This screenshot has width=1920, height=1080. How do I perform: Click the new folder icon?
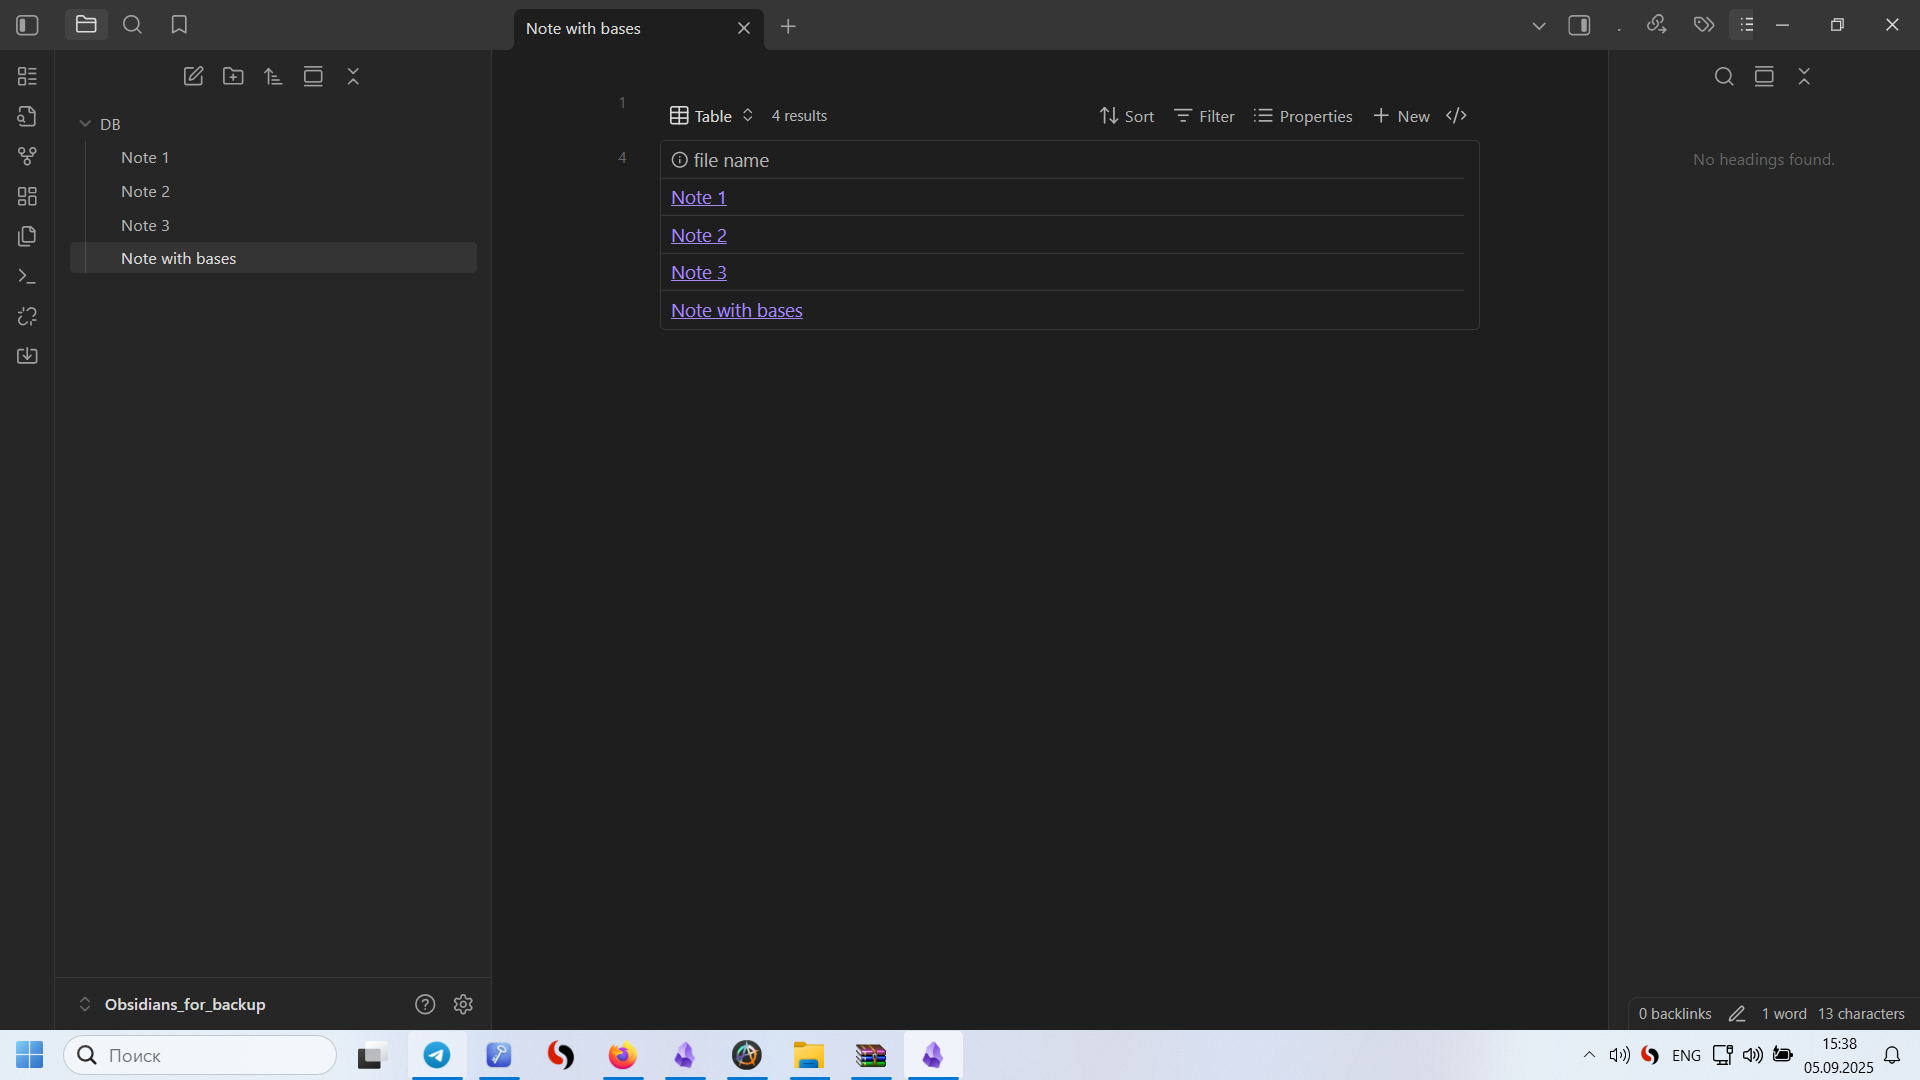pyautogui.click(x=233, y=76)
